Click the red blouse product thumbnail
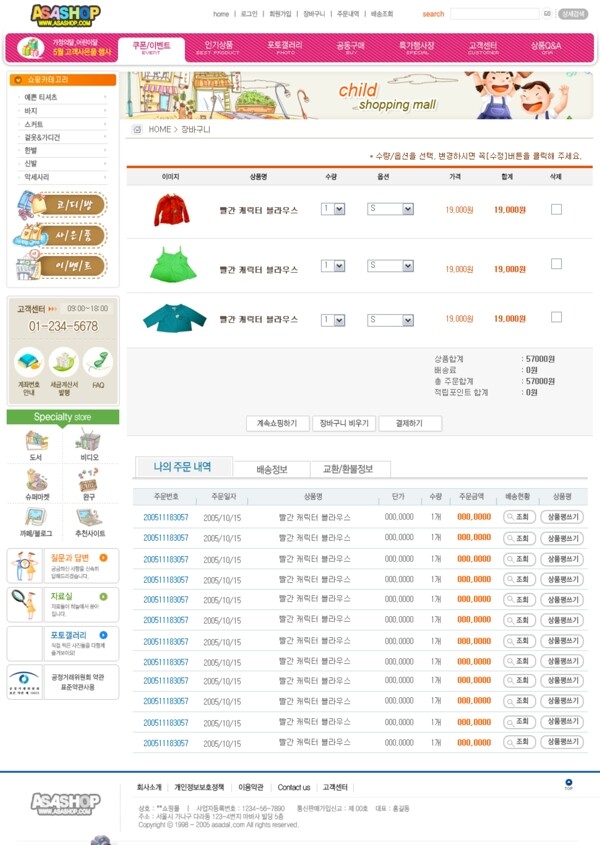Viewport: 600px width, 845px height. click(x=172, y=210)
